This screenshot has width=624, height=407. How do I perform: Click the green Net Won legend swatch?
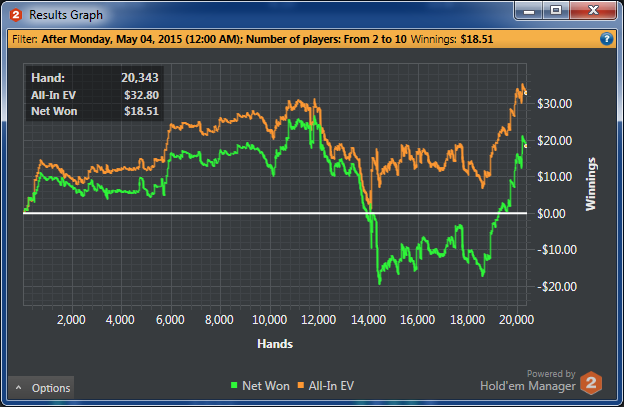tap(234, 385)
